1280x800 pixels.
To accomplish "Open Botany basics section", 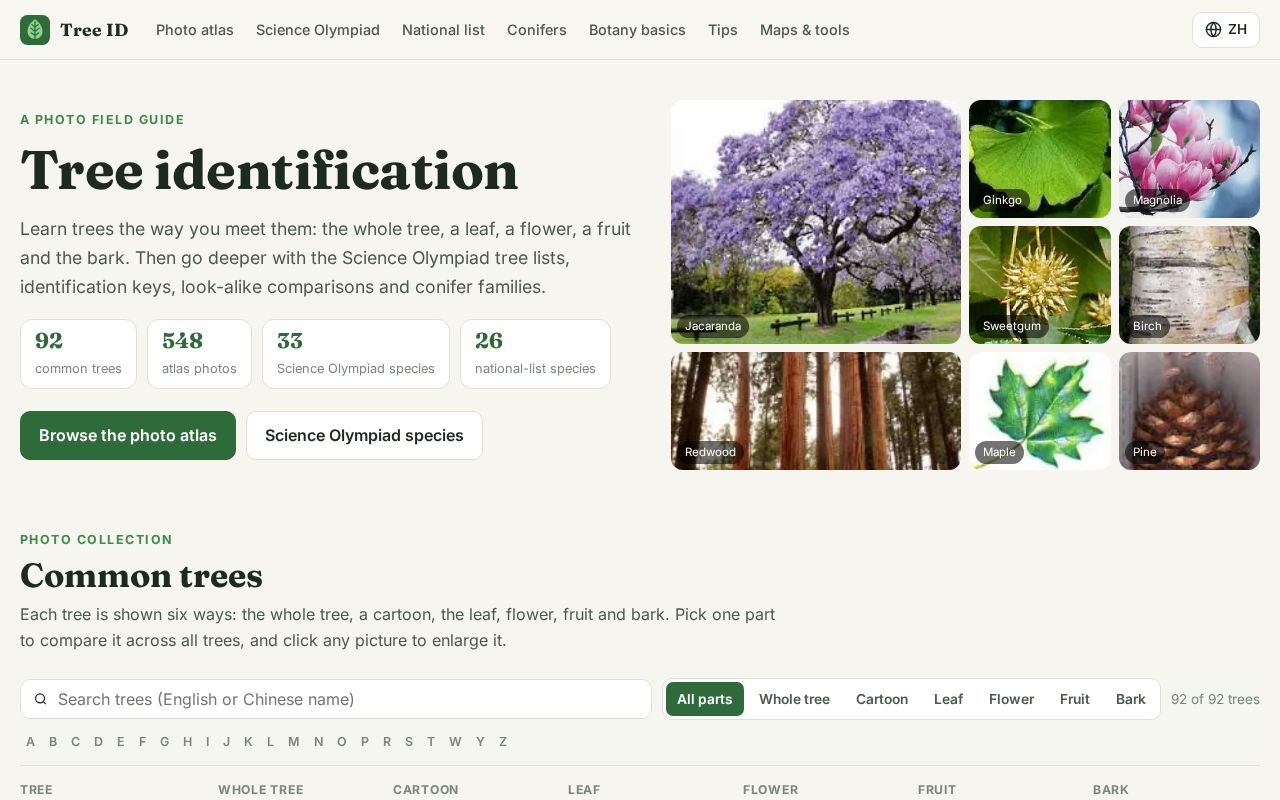I will (637, 30).
